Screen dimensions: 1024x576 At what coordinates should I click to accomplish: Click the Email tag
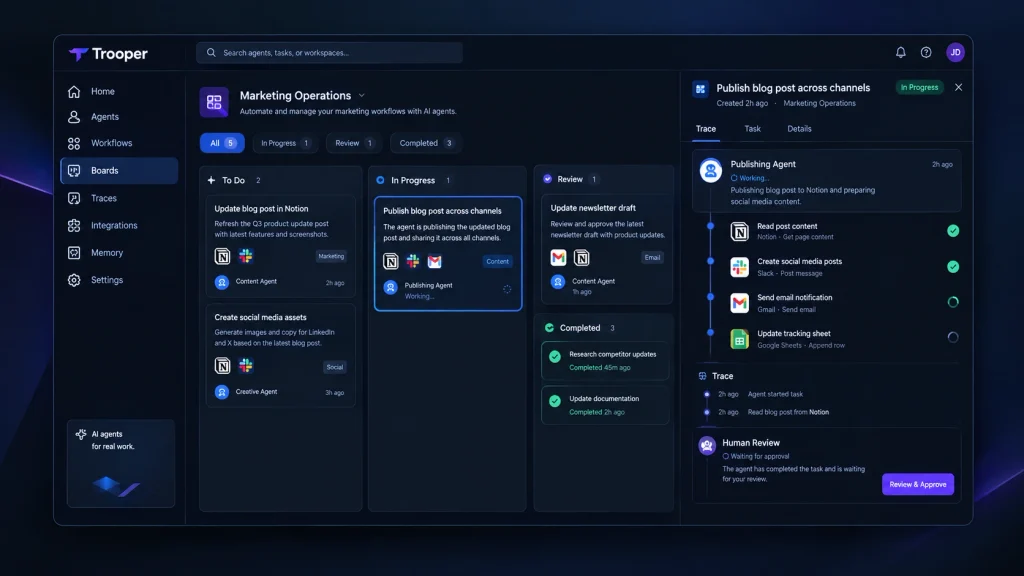[652, 257]
